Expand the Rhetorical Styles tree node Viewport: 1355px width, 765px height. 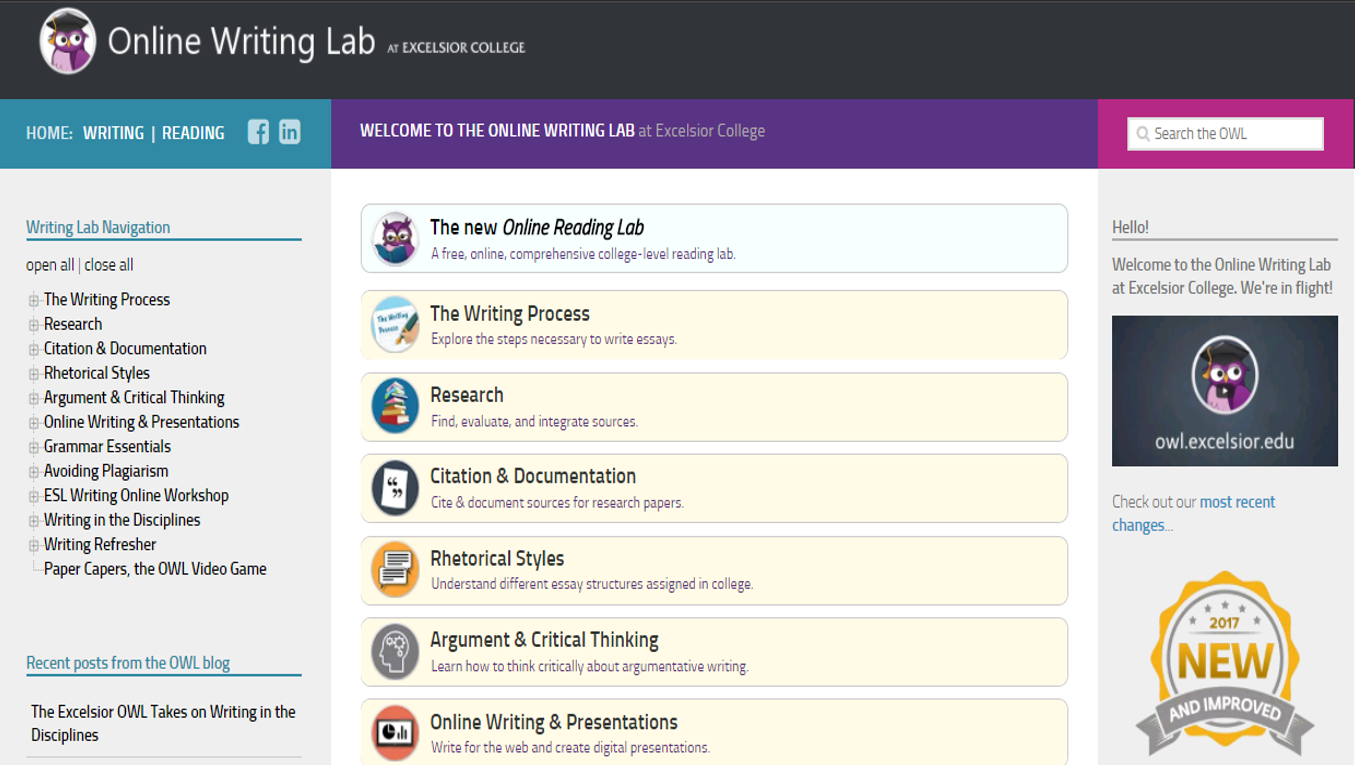click(34, 374)
